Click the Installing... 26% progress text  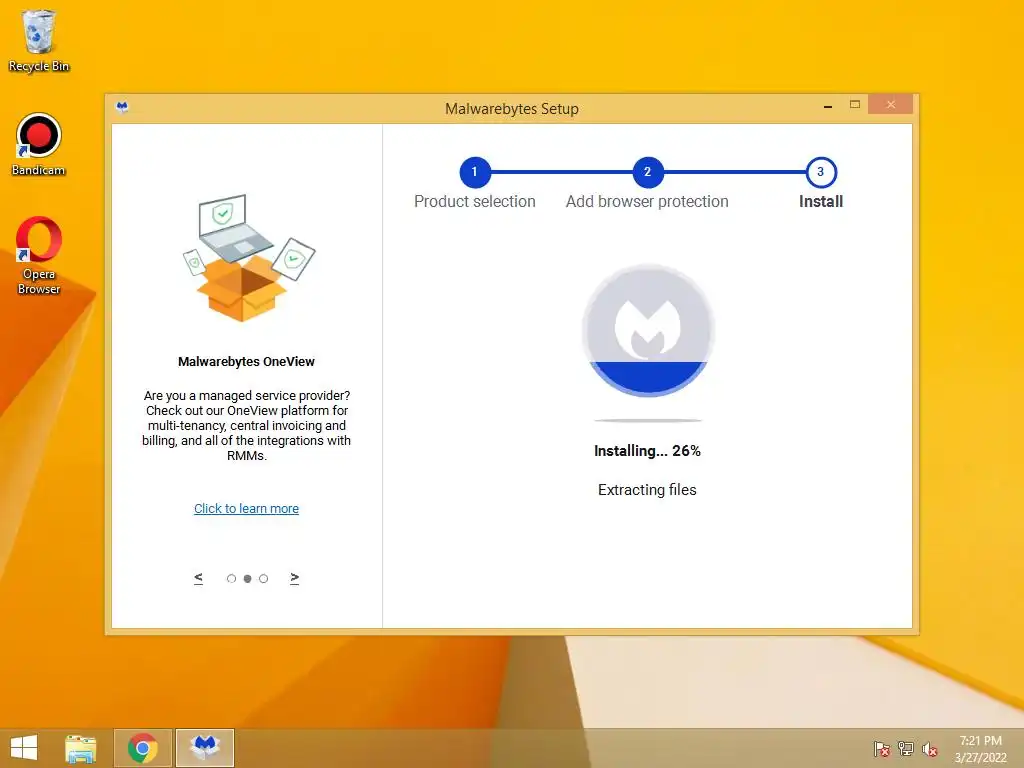[x=647, y=451]
